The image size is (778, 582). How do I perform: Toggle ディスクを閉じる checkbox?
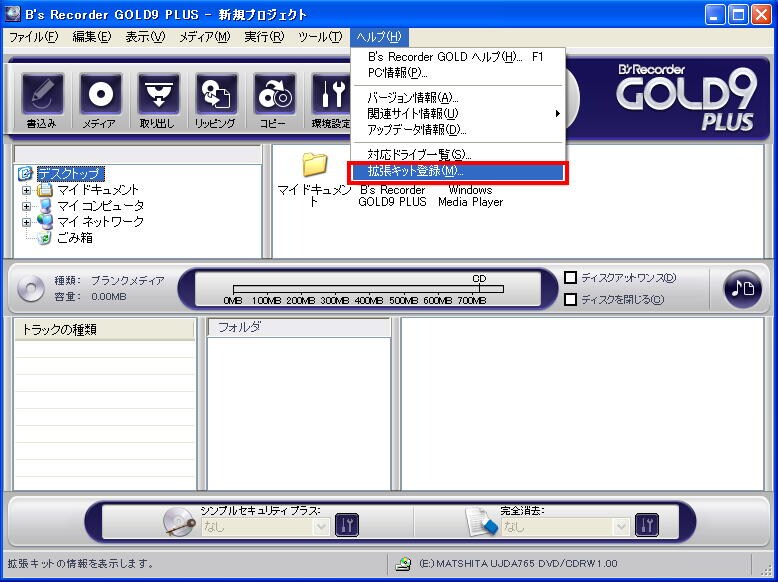tap(571, 299)
